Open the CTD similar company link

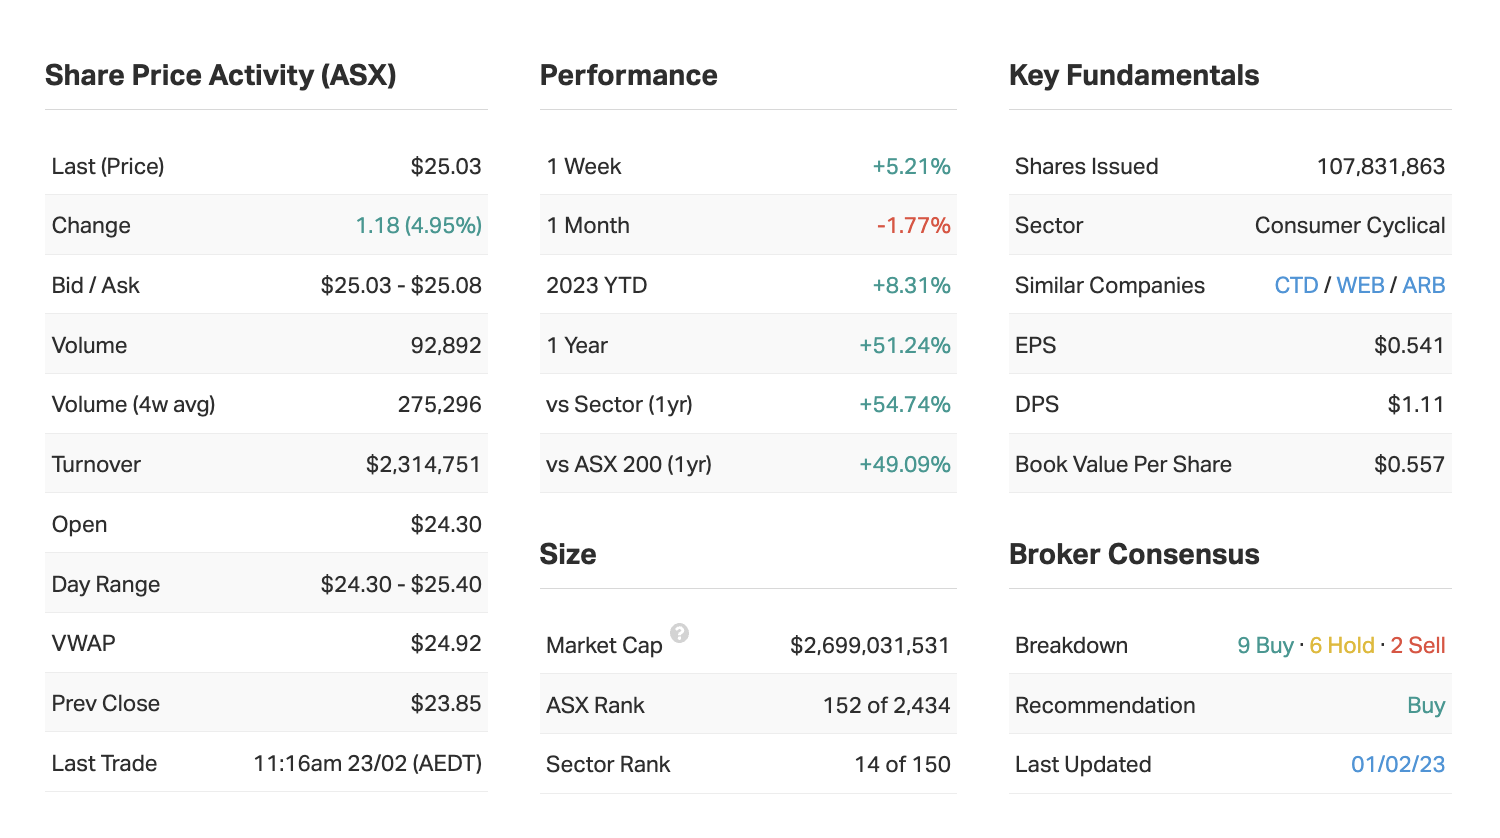(x=1296, y=285)
